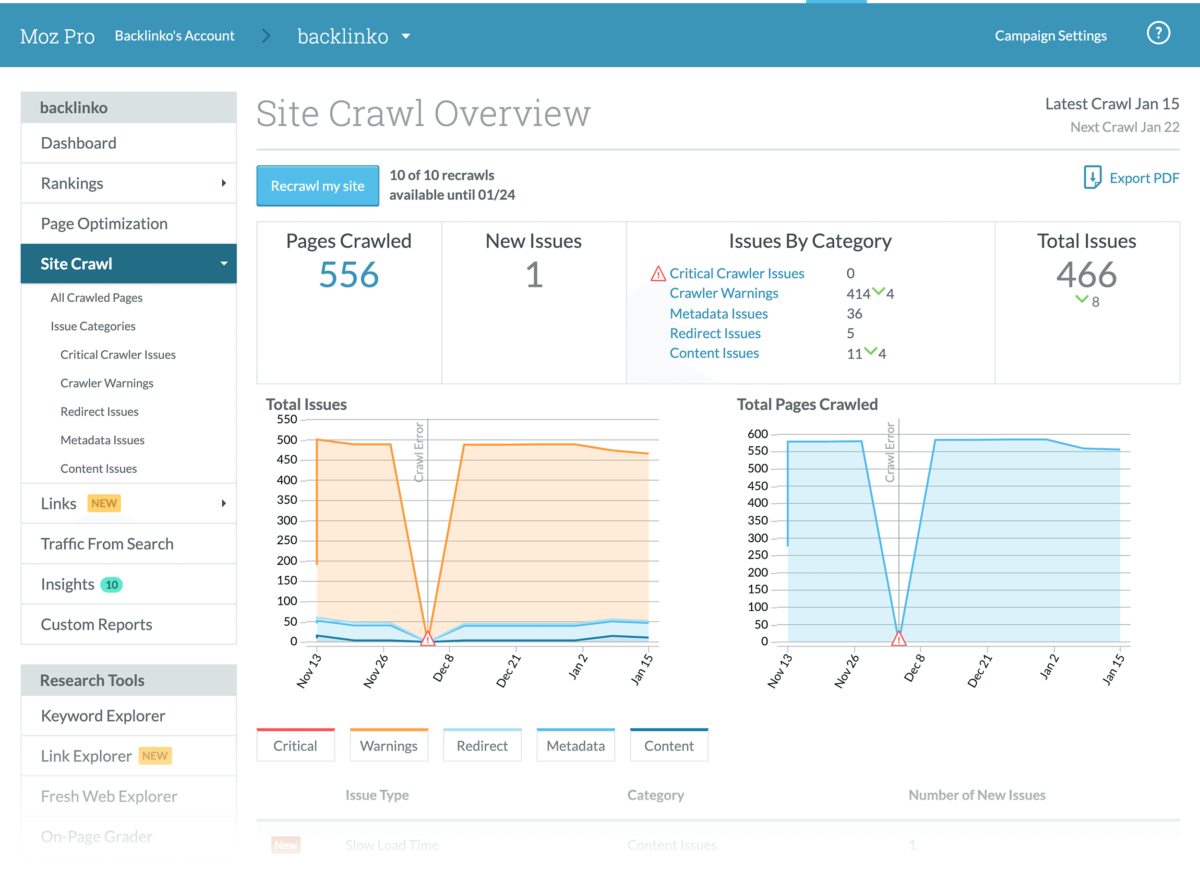Screen dimensions: 1200x891
Task: Click the NEW badge beside Links
Action: [104, 503]
